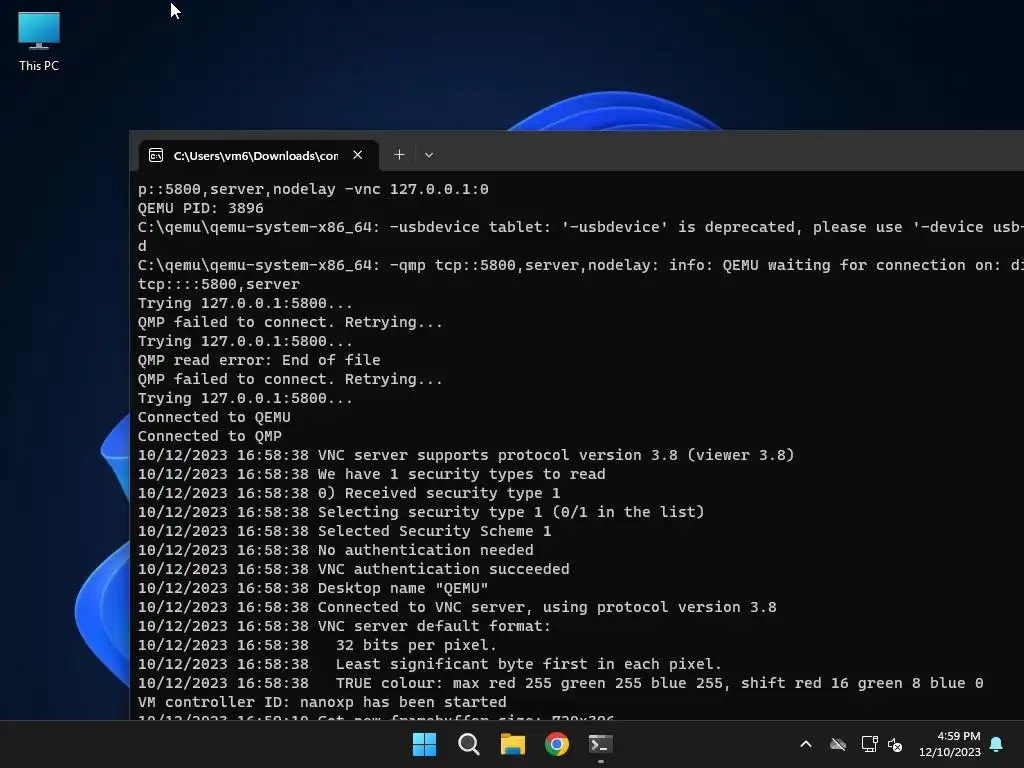Select the C:\Users\vm6\Downloads terminal tab
This screenshot has width=1024, height=768.
(x=259, y=155)
